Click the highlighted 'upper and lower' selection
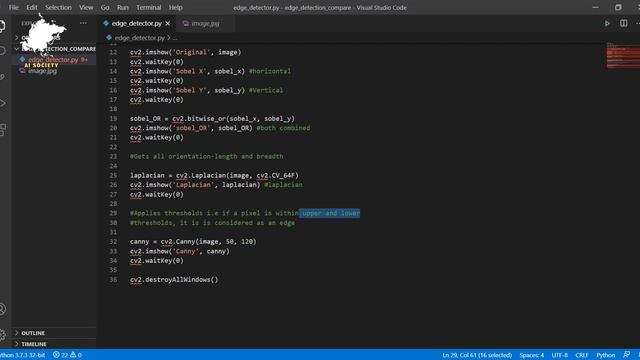Viewport: 640px width, 360px height. (330, 213)
